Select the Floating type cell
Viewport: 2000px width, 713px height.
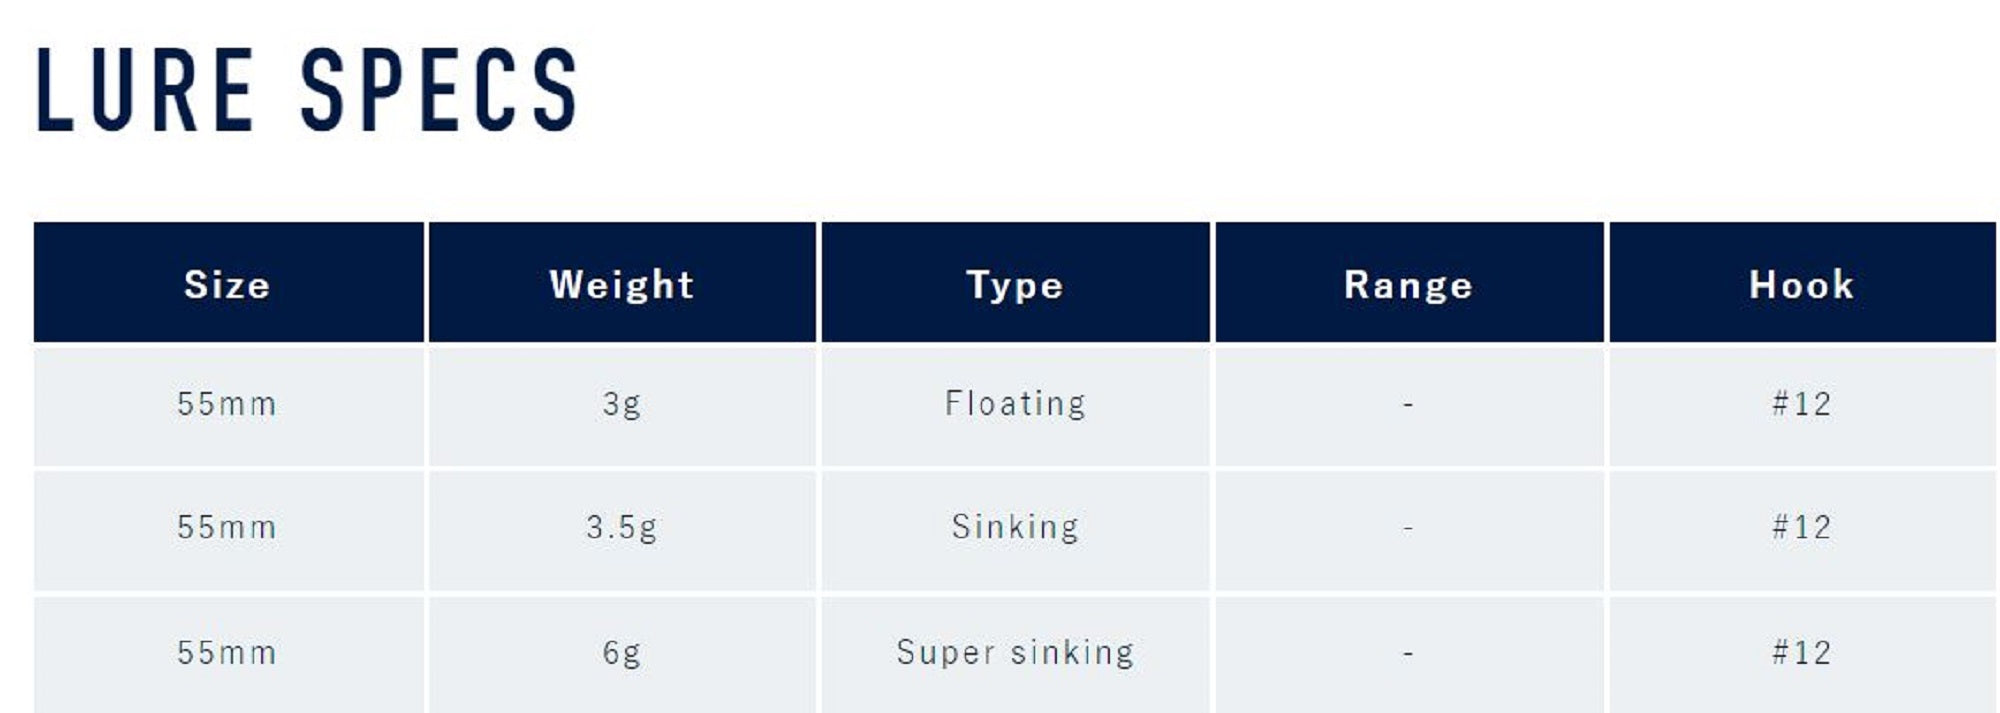click(1015, 404)
